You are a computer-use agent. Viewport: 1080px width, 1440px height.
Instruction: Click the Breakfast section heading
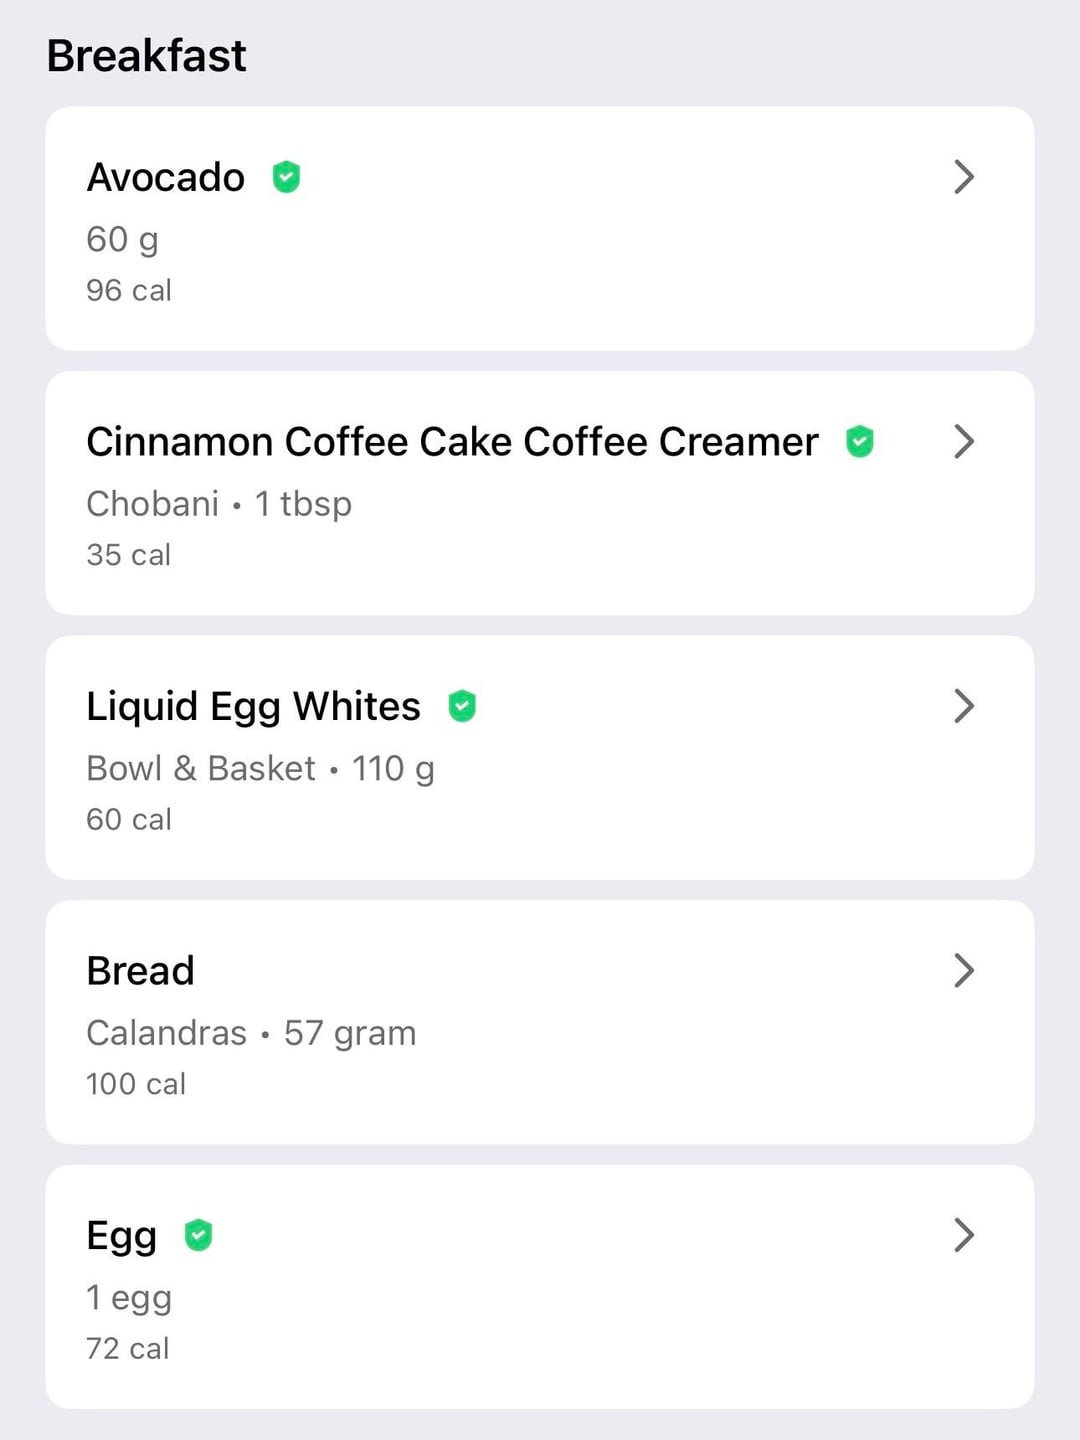[x=146, y=56]
